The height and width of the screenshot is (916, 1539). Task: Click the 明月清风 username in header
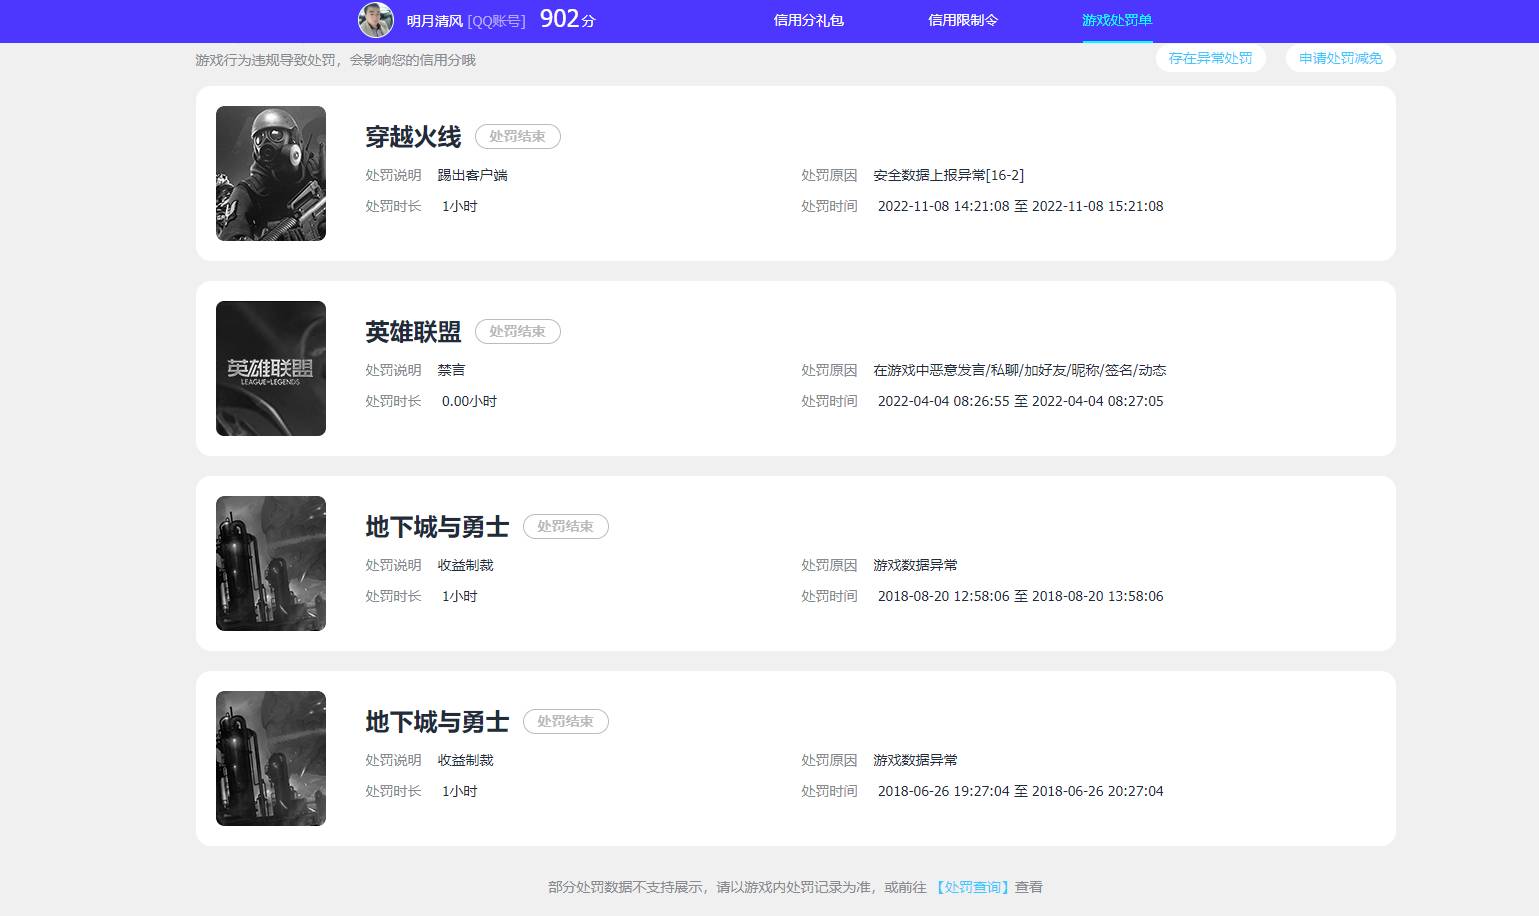(434, 21)
